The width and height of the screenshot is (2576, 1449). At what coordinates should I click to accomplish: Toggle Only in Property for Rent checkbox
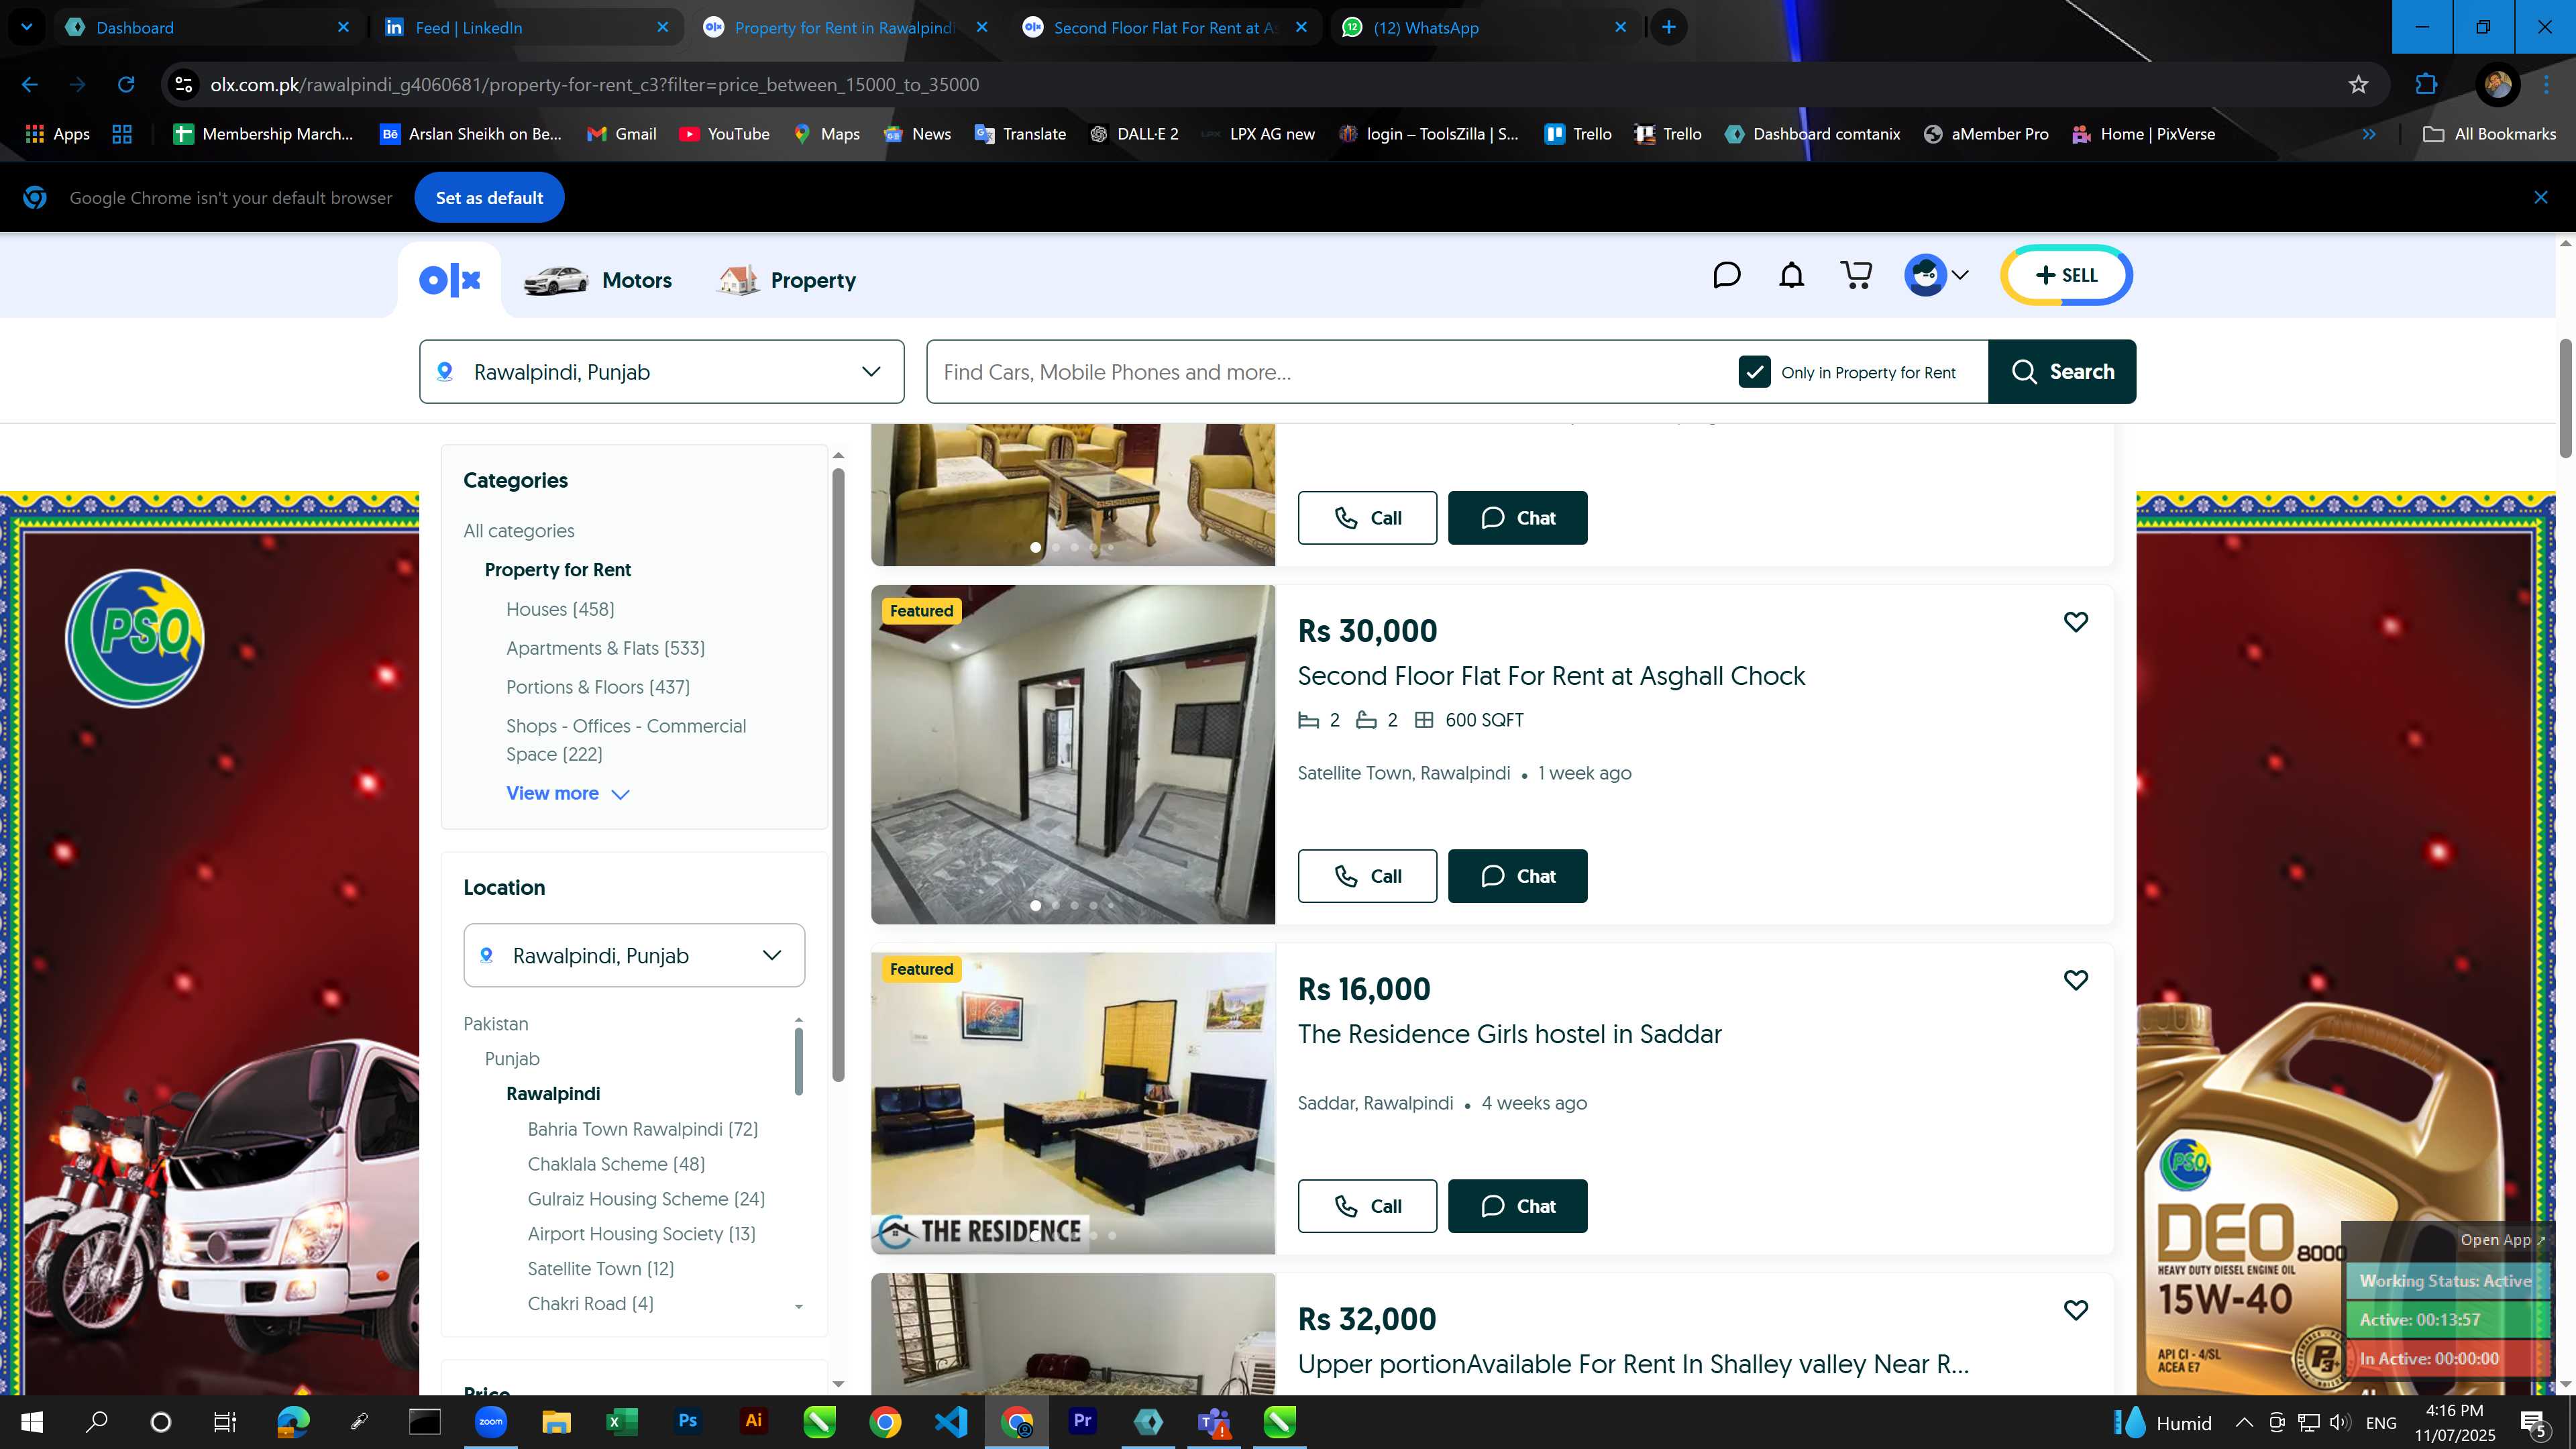(x=1754, y=372)
